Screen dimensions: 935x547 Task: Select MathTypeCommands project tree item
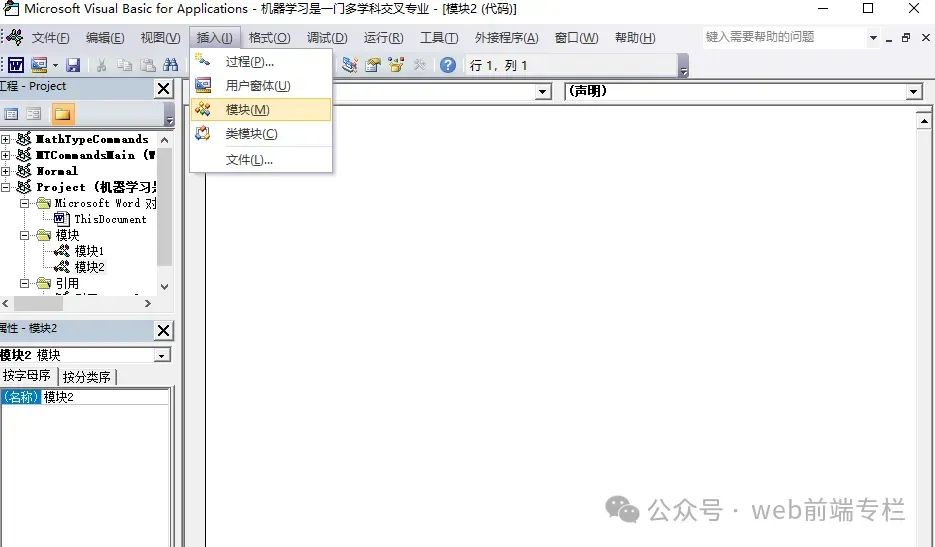92,139
